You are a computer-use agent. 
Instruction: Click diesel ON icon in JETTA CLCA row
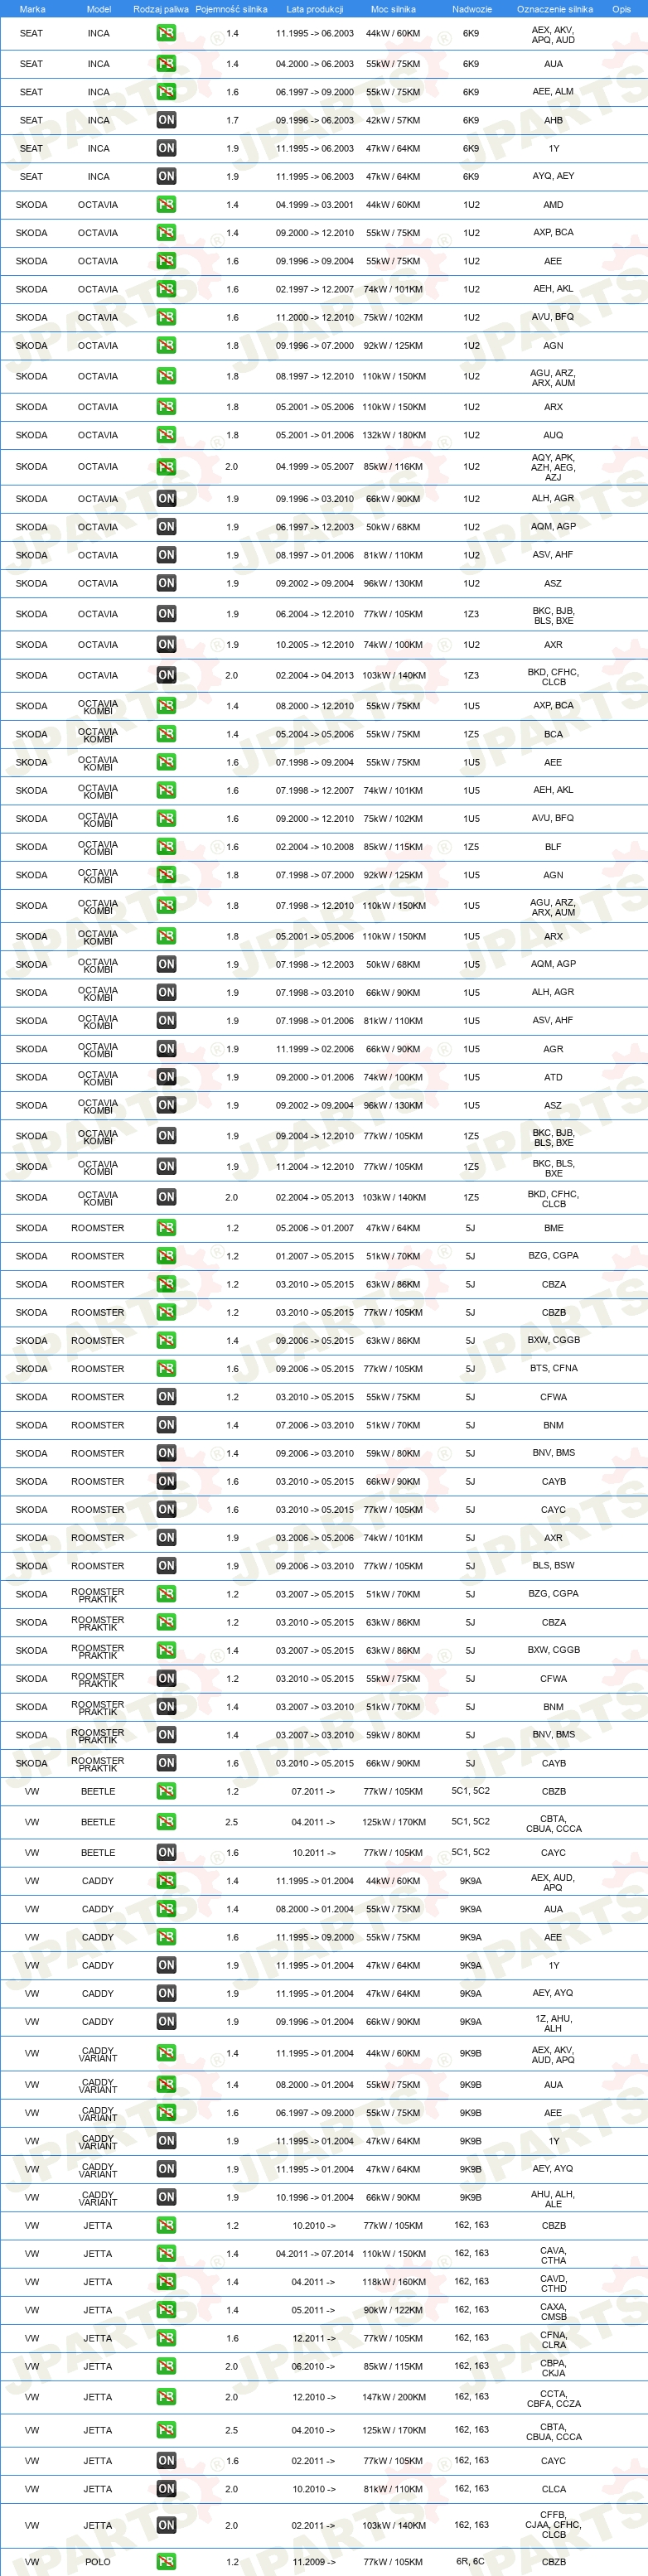point(166,2489)
